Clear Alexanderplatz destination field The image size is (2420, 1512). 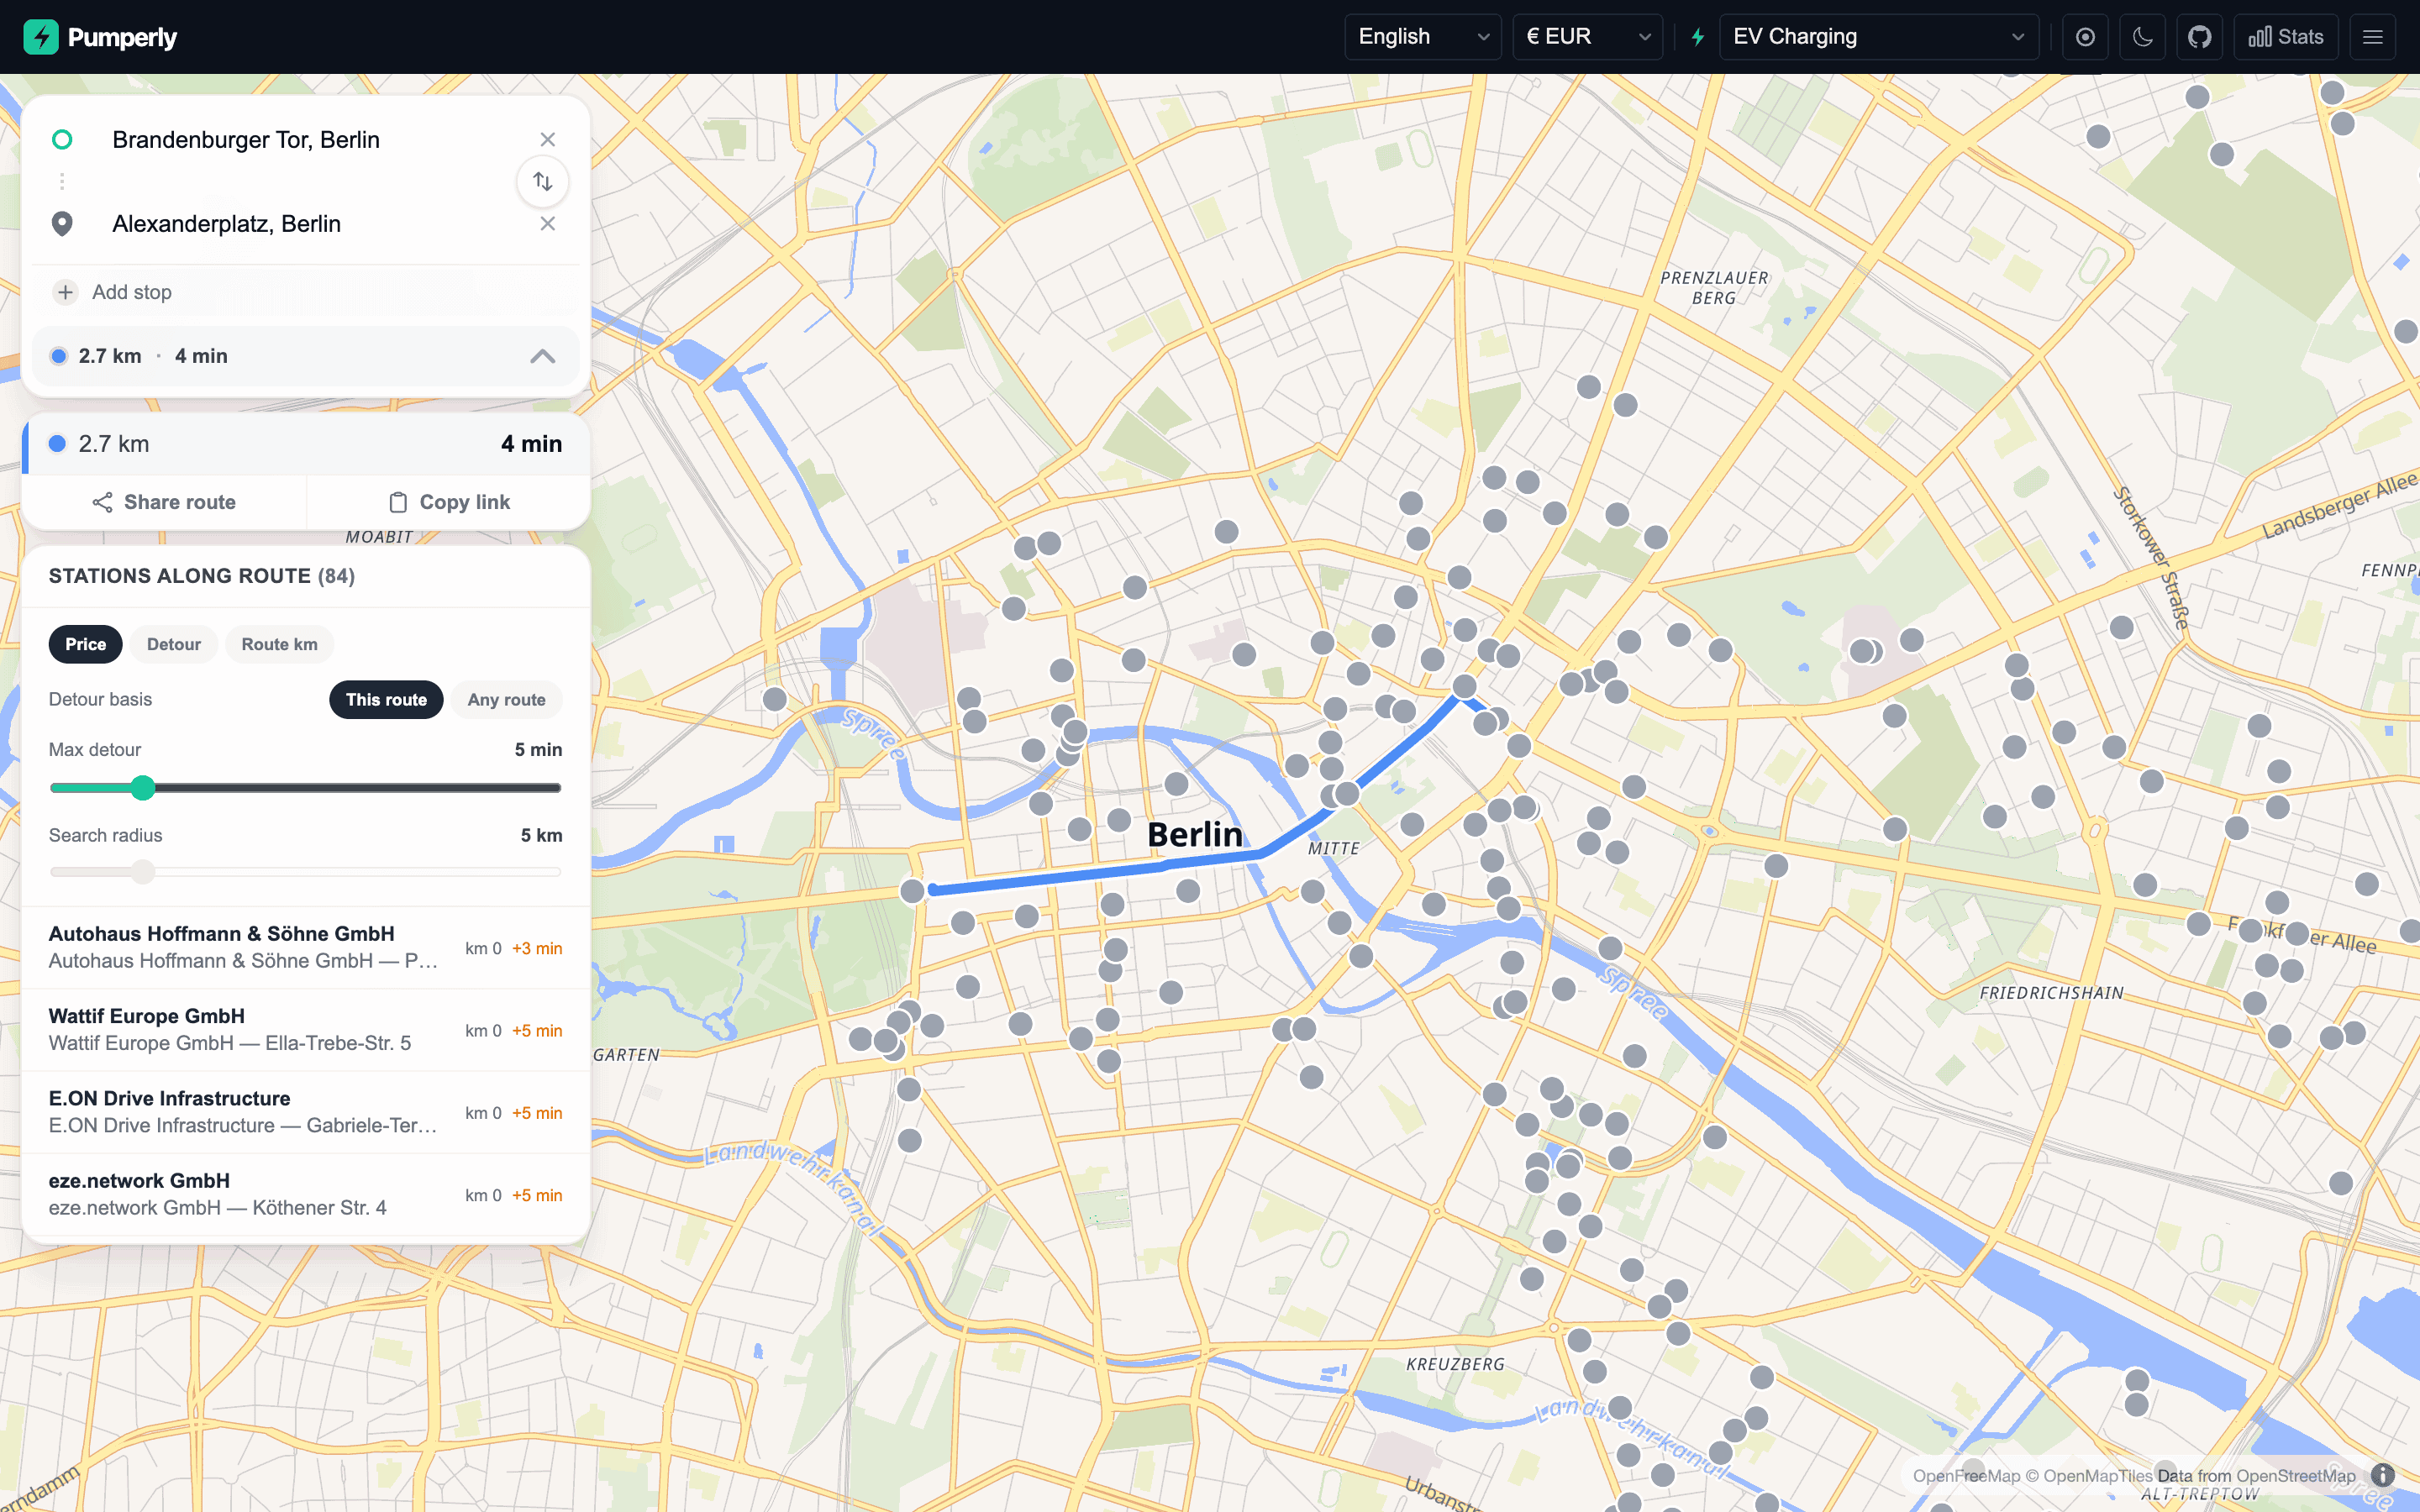click(547, 223)
